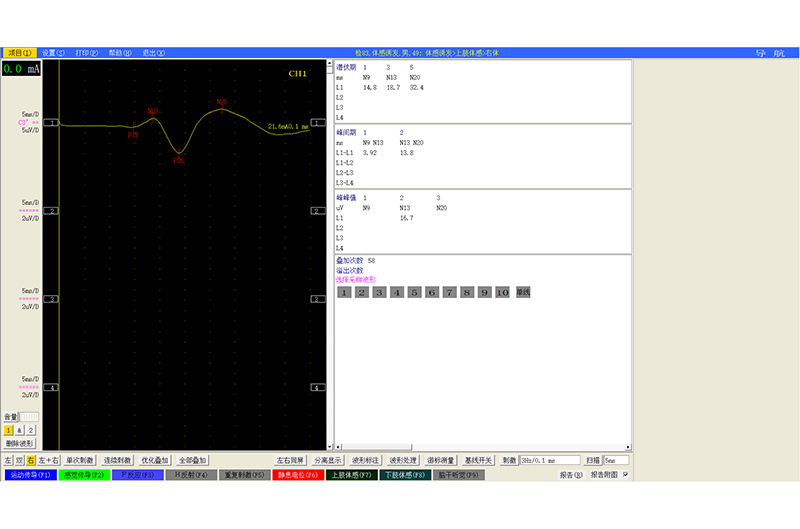
Task: Select sampled waveform number 10 box
Action: [502, 292]
